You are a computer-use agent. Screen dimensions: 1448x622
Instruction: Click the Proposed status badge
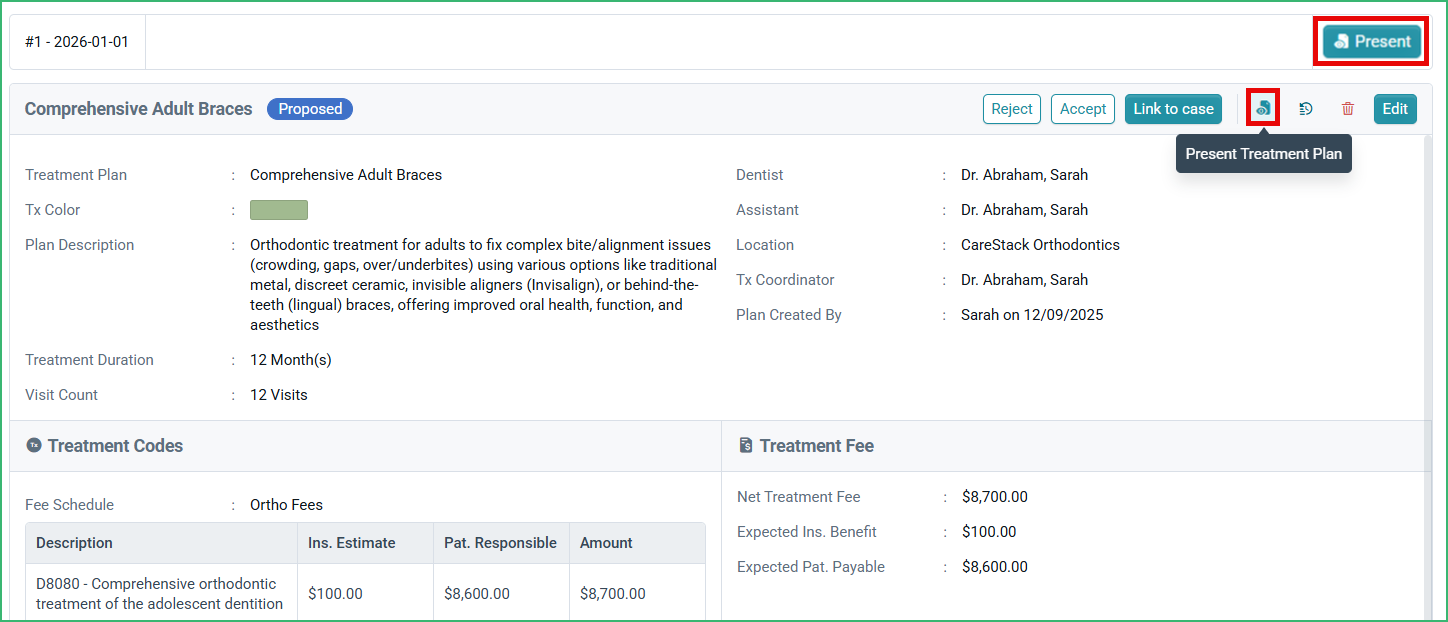(310, 109)
